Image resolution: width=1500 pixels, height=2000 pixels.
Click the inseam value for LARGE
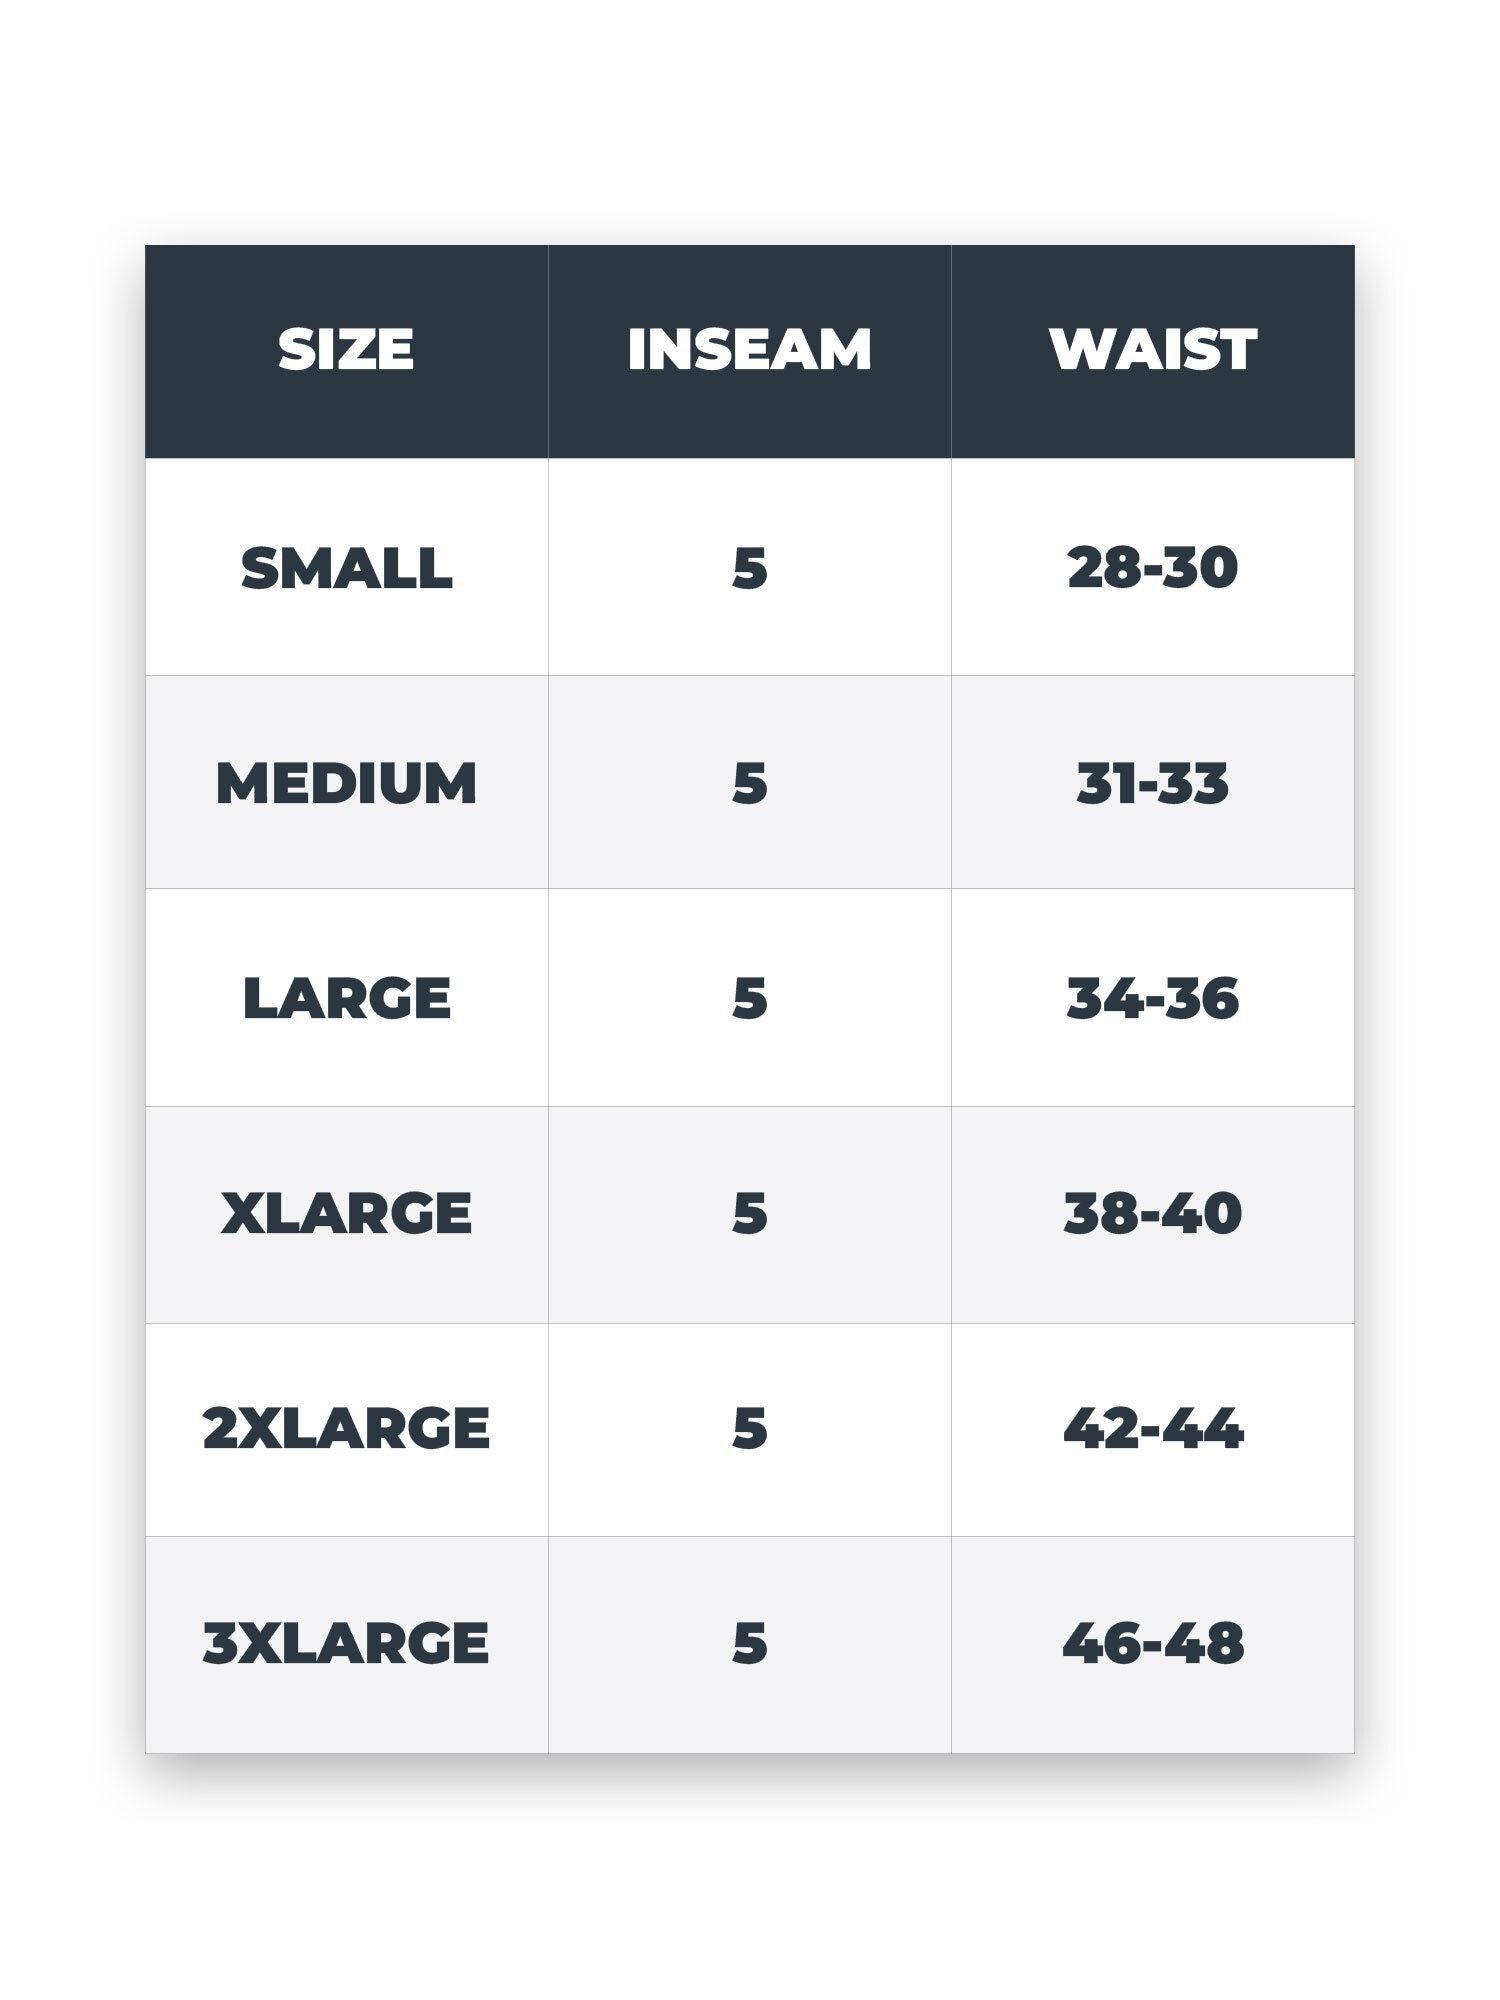749,998
